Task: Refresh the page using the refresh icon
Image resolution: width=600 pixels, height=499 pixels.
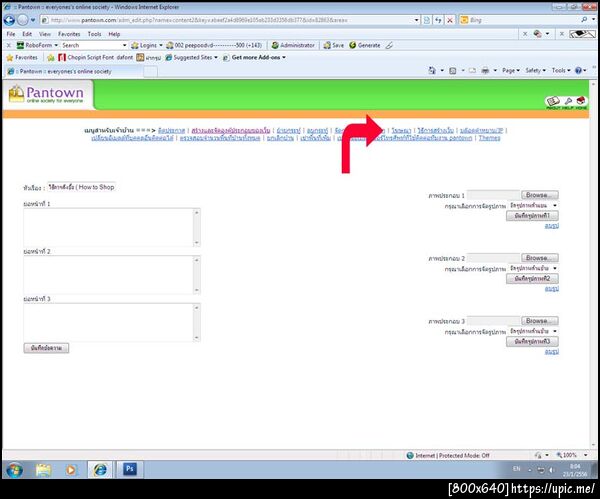Action: tap(439, 20)
